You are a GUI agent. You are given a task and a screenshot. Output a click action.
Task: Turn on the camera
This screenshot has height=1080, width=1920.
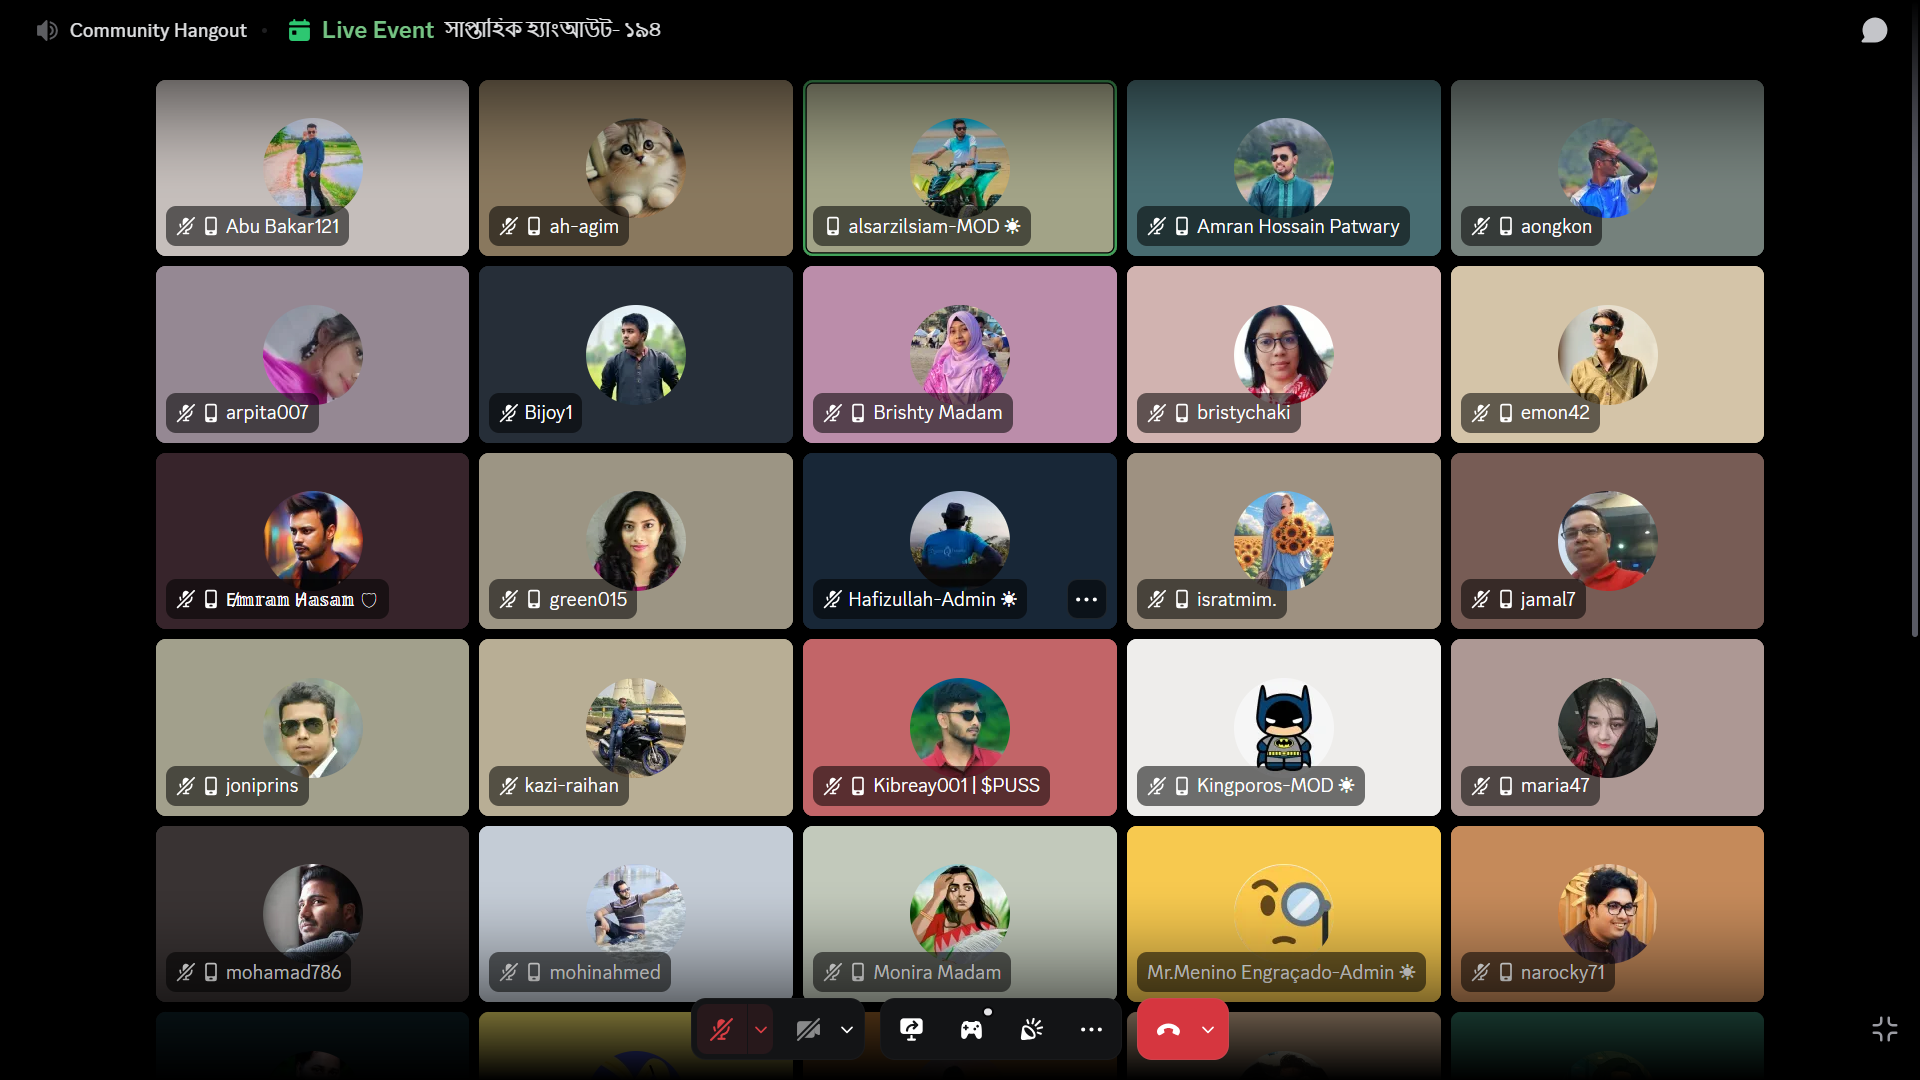pos(808,1029)
